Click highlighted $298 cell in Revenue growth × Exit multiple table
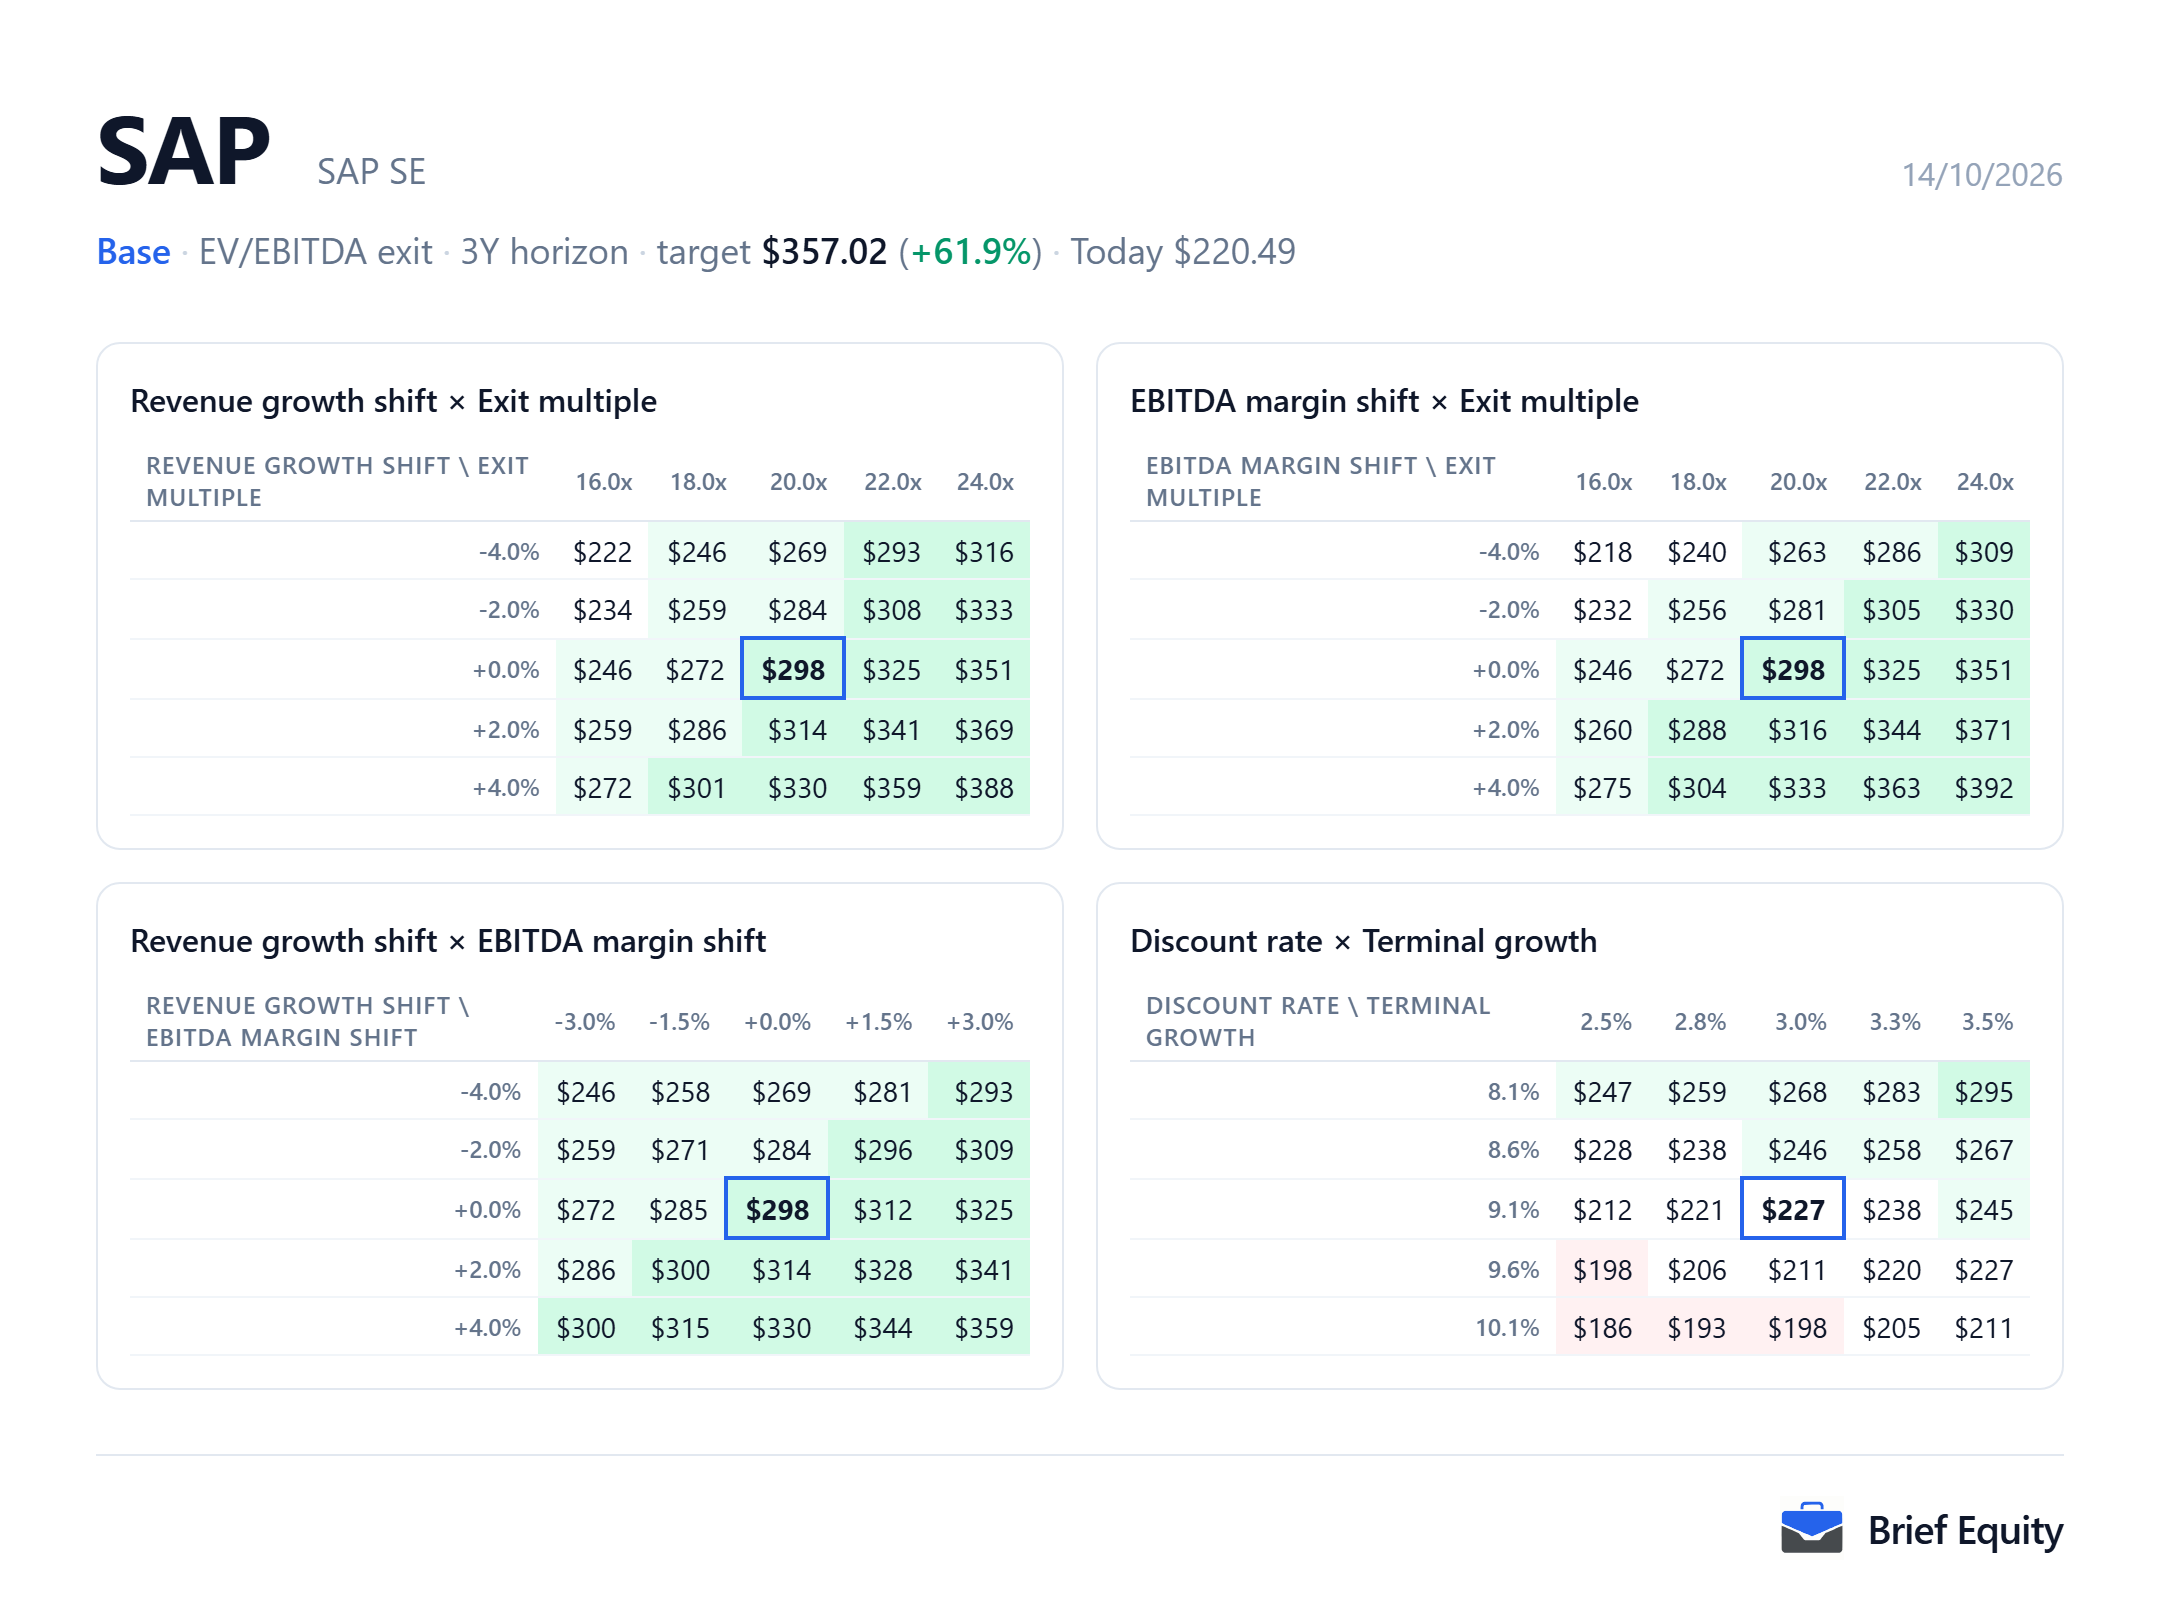2160x1608 pixels. pos(793,669)
